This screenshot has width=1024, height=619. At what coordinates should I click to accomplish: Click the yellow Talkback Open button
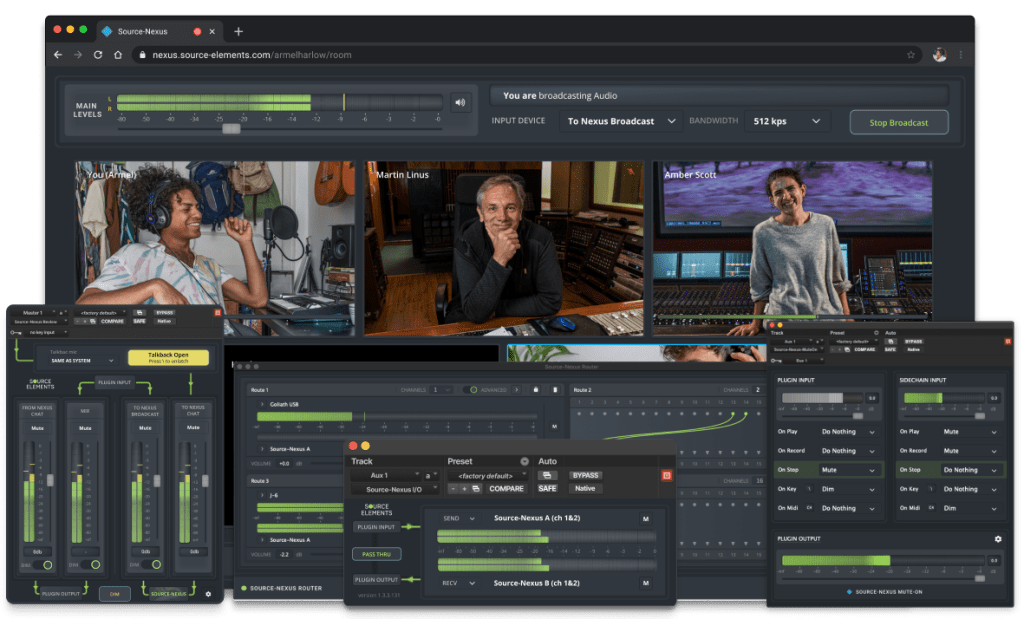[x=168, y=357]
